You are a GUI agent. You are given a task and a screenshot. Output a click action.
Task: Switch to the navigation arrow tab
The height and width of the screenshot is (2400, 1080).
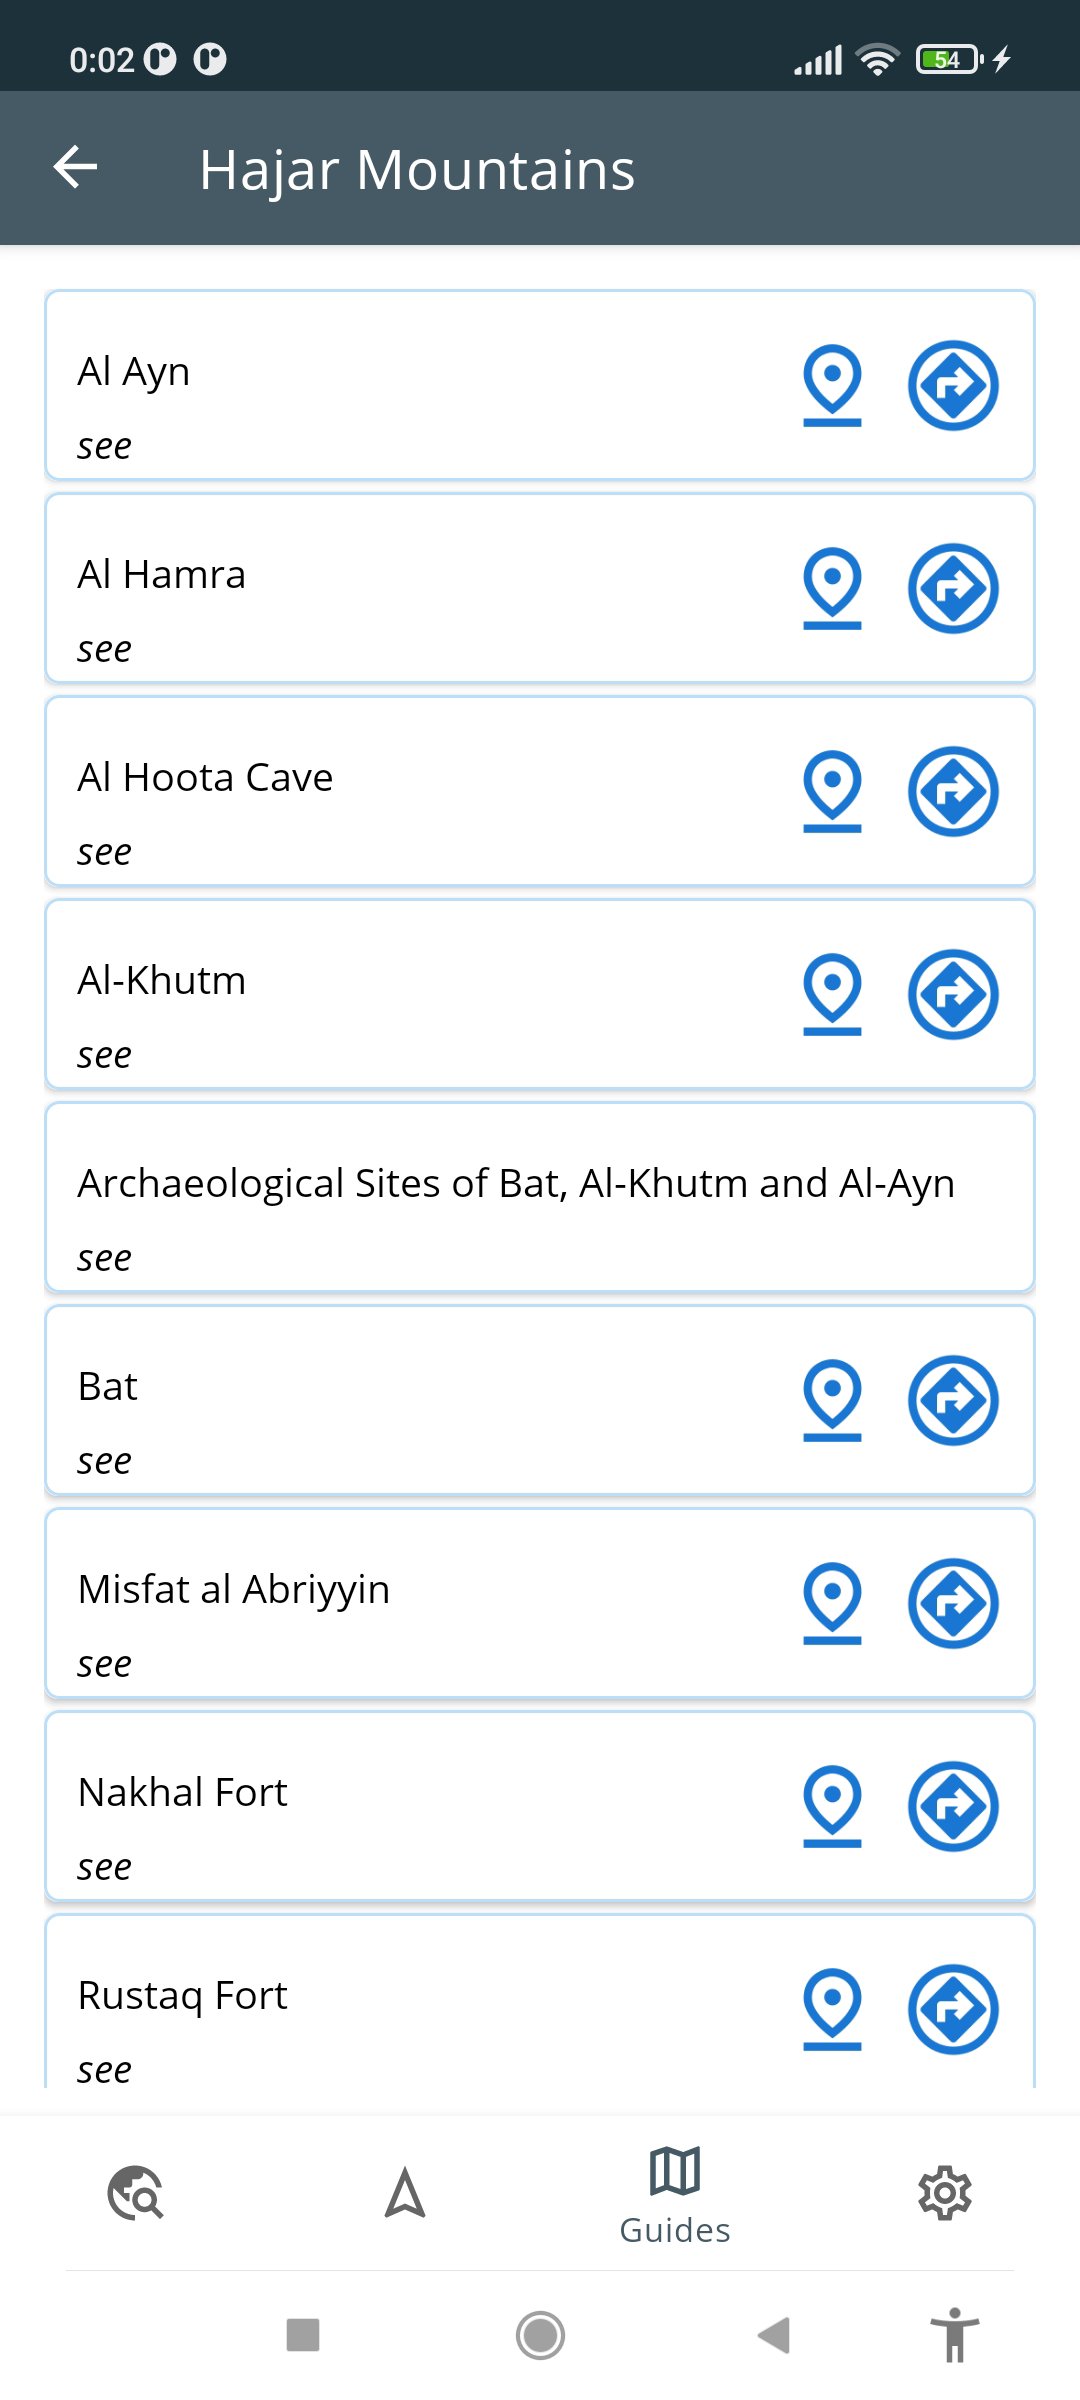405,2193
